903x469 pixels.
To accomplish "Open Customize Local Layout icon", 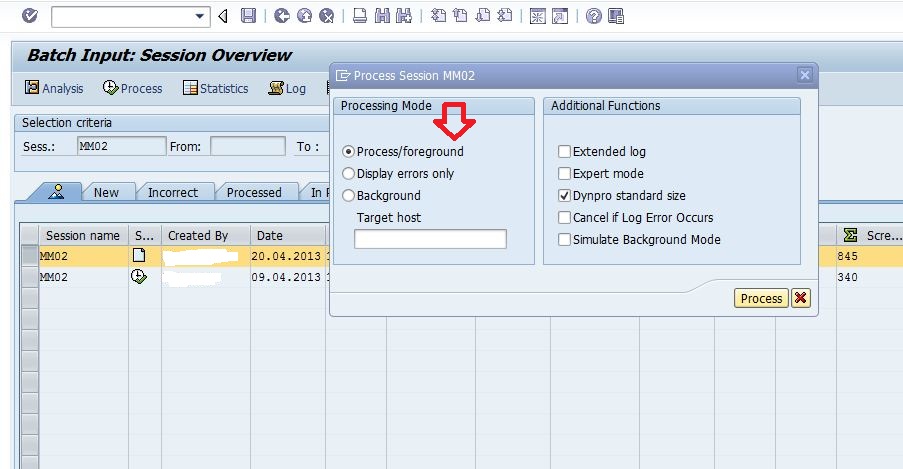I will tap(616, 16).
